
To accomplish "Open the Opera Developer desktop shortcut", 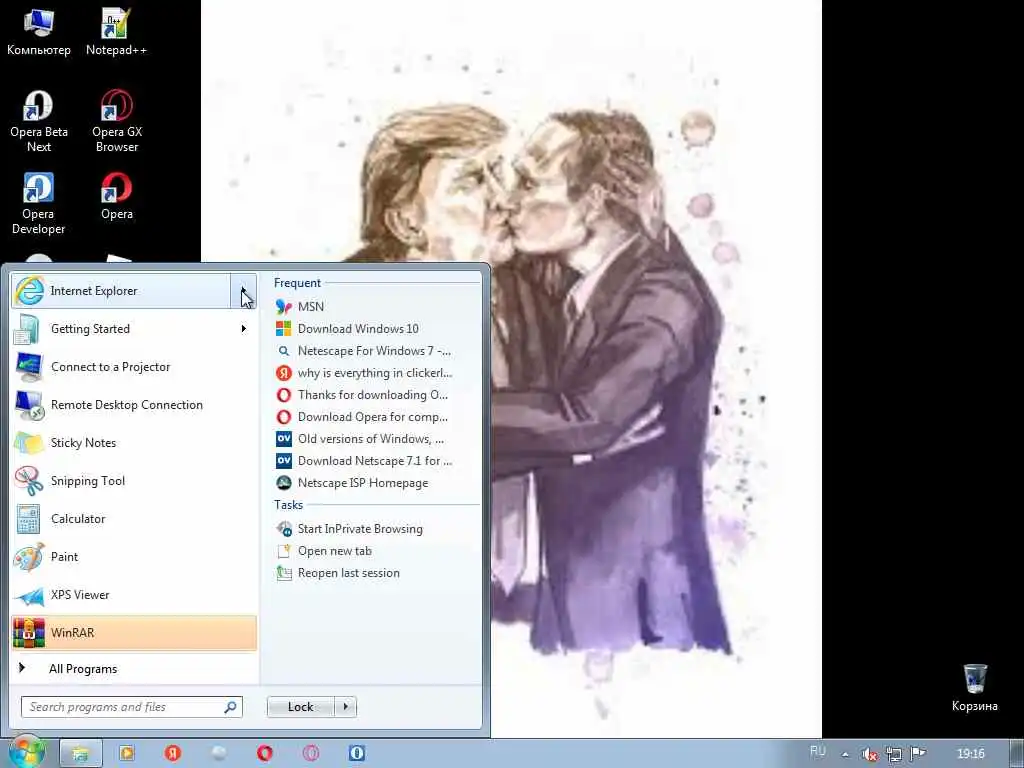I will tap(39, 203).
